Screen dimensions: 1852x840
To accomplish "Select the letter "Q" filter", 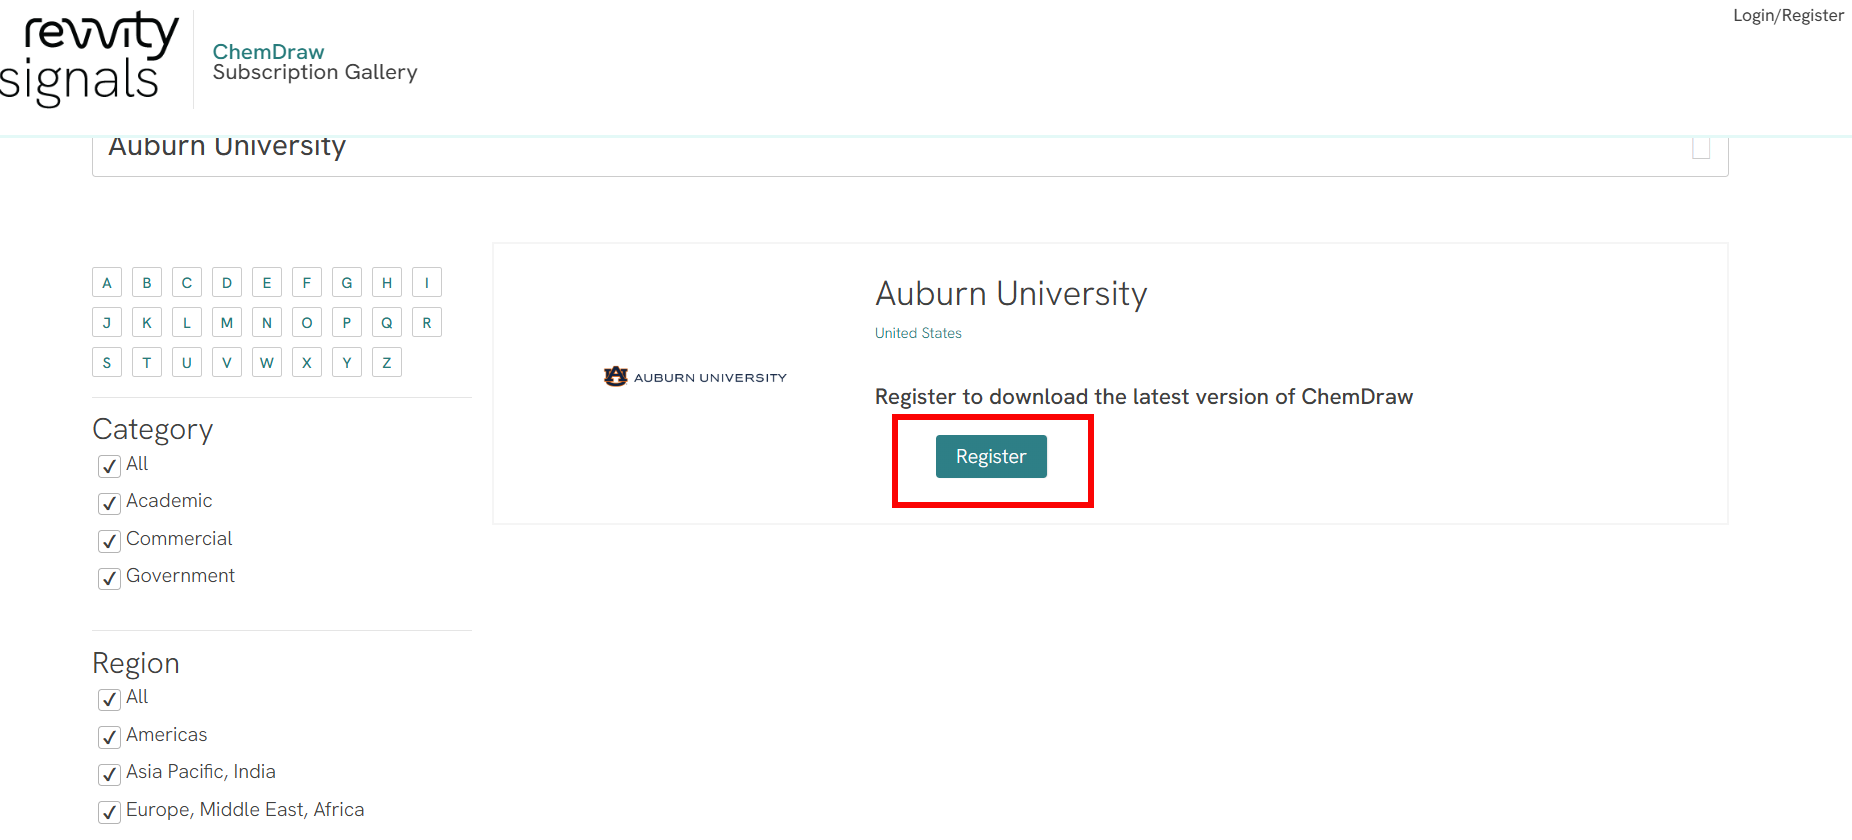I will (386, 322).
